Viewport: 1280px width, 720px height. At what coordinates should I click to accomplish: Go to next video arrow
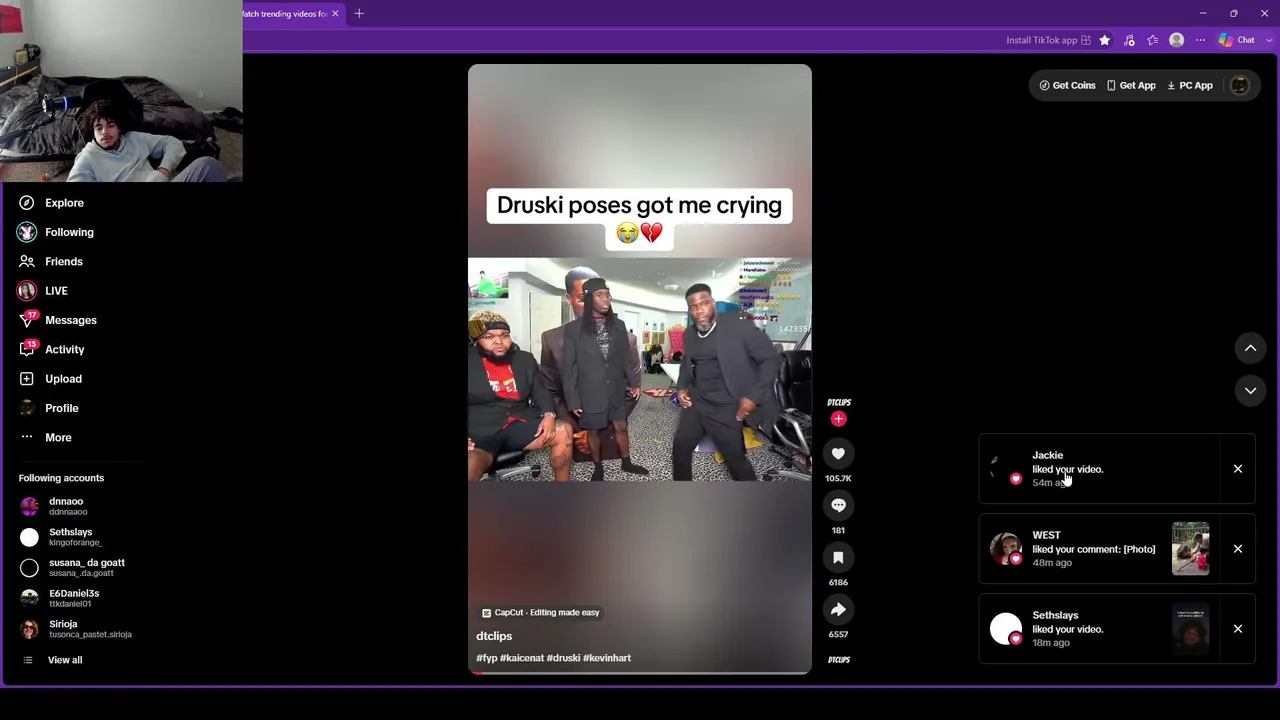tap(1250, 391)
